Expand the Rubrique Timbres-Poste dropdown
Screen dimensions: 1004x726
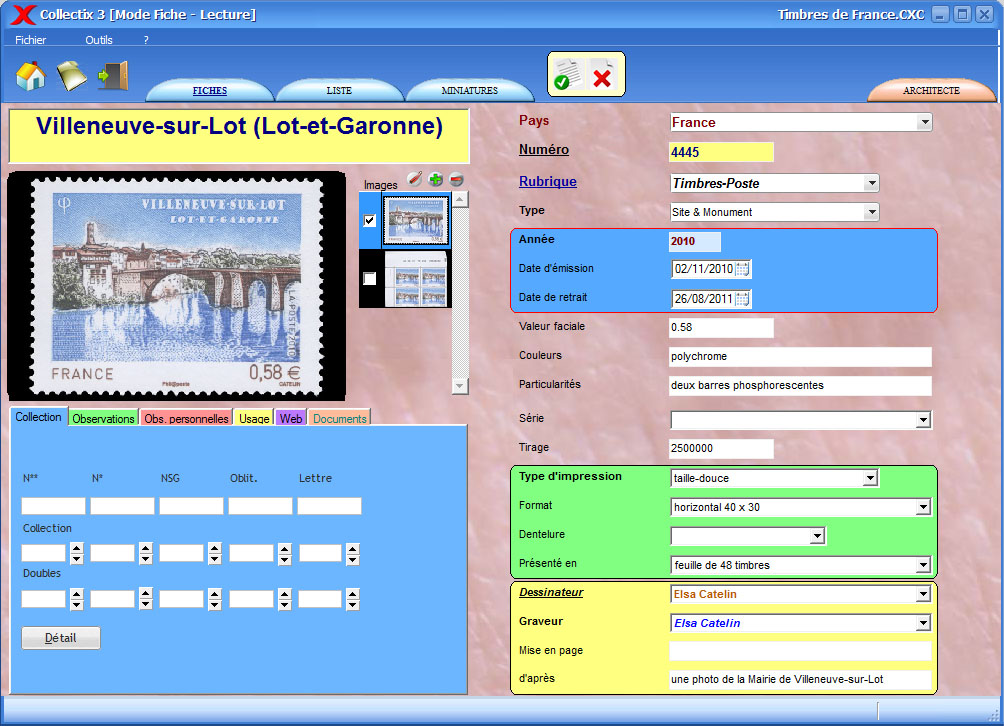pyautogui.click(x=871, y=183)
